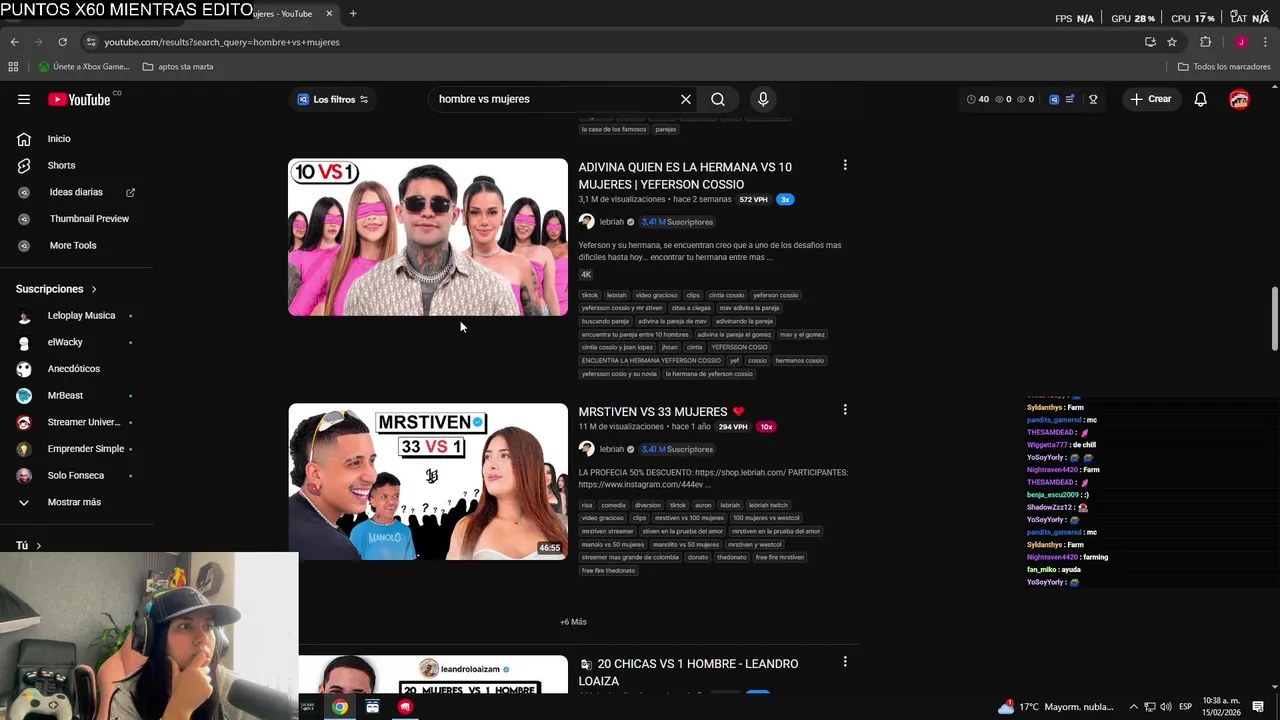Open the weather widget in the taskbar
Screen dimensions: 1280x720
pyautogui.click(x=1056, y=707)
